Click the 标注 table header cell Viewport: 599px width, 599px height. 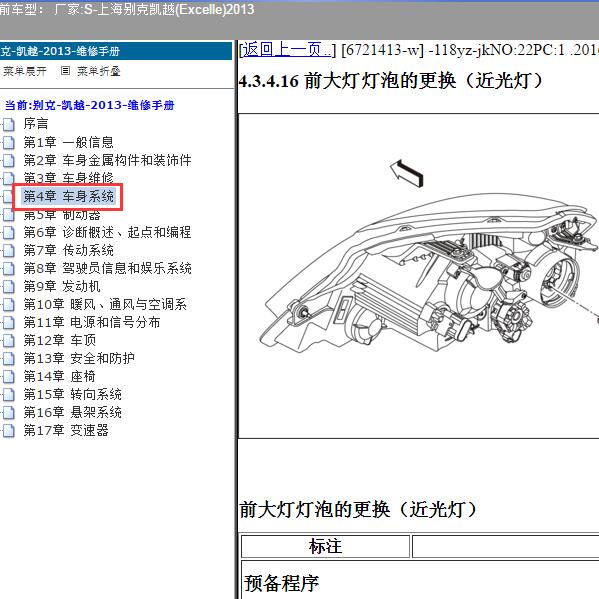[x=325, y=546]
